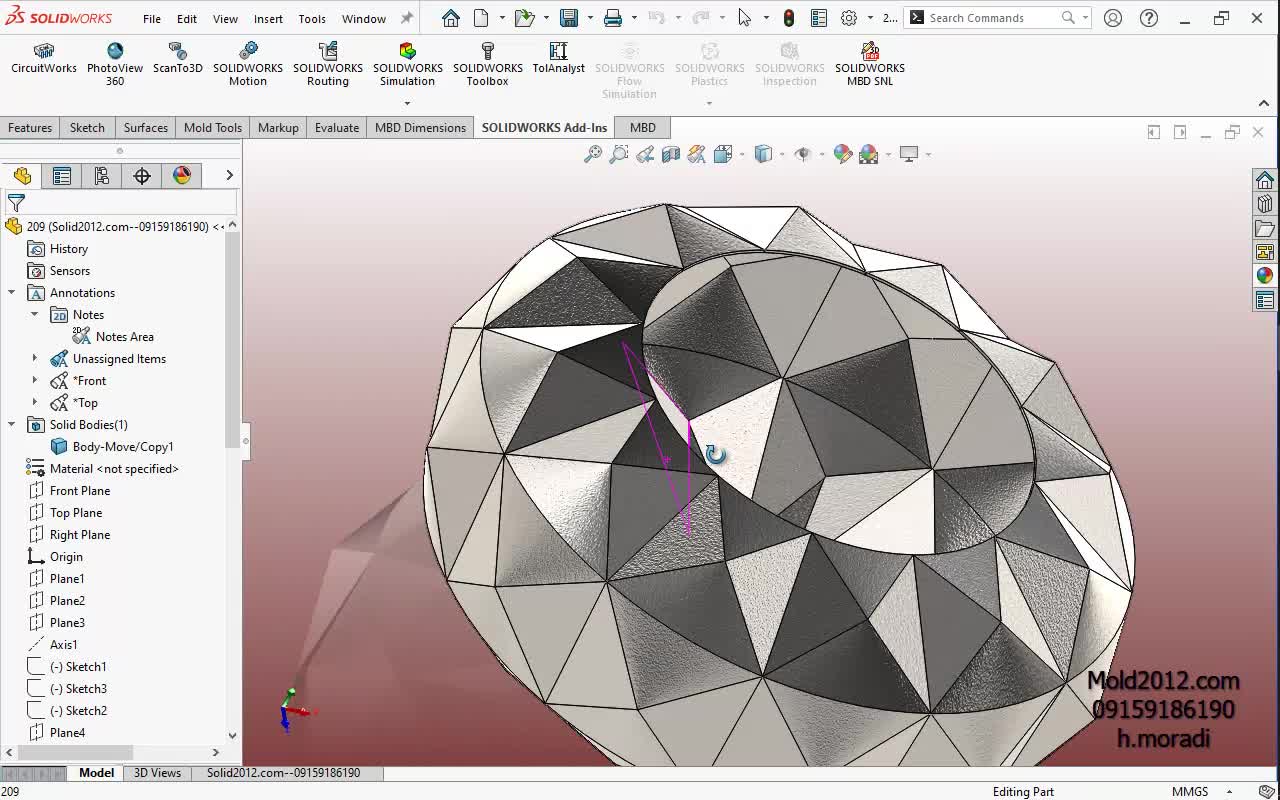Open the PropertyManager tab in the panel

coord(62,176)
